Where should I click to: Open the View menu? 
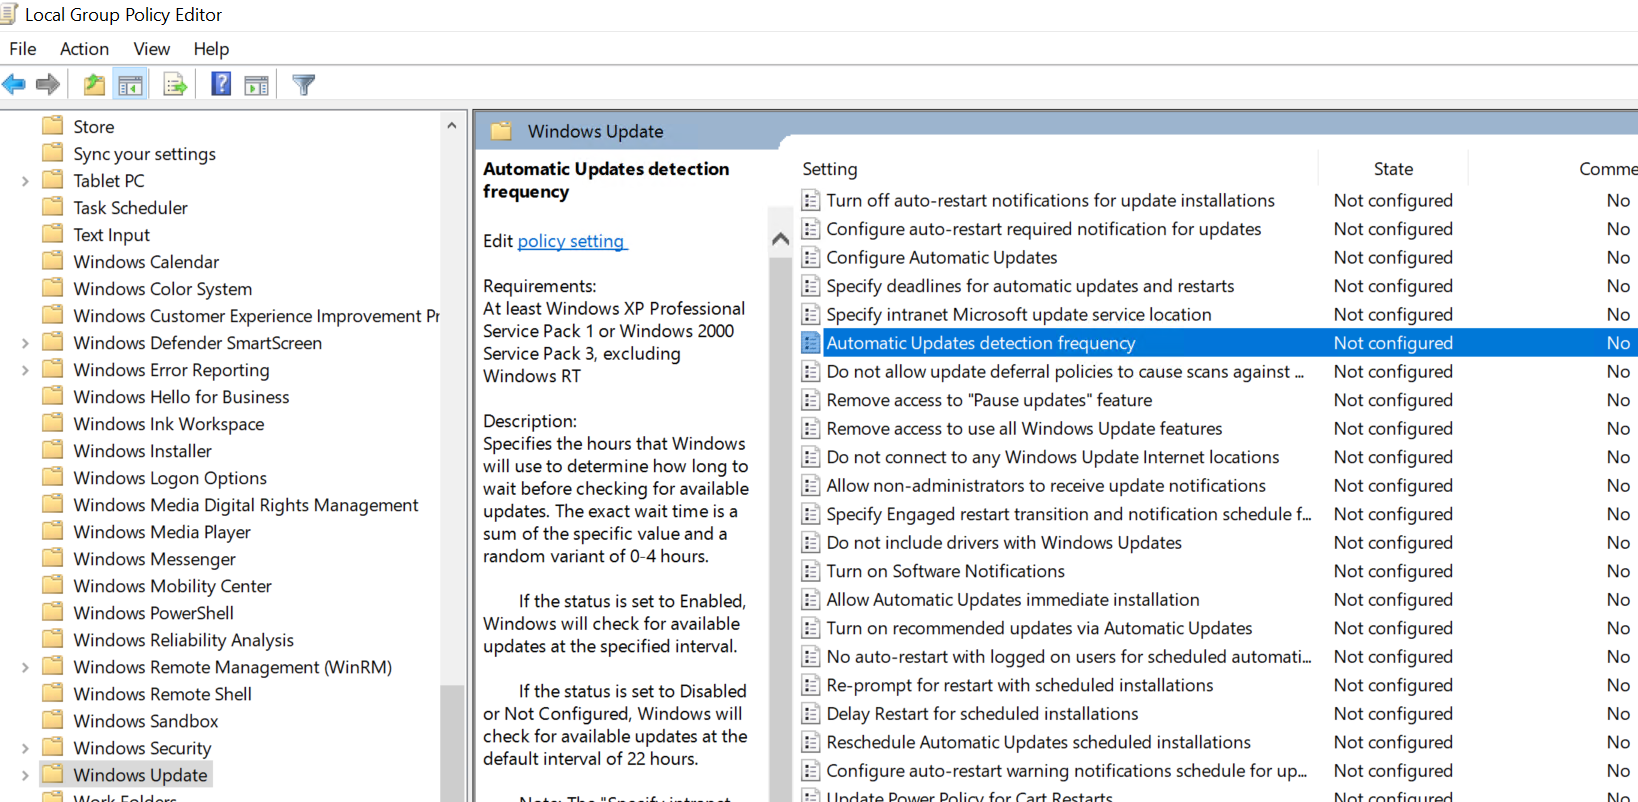click(151, 49)
